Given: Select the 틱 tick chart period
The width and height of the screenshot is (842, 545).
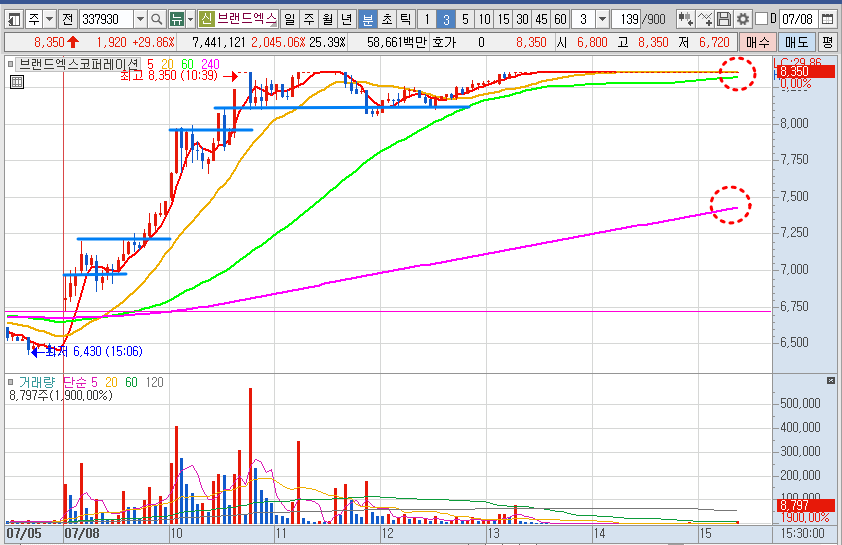Looking at the screenshot, I should point(405,20).
